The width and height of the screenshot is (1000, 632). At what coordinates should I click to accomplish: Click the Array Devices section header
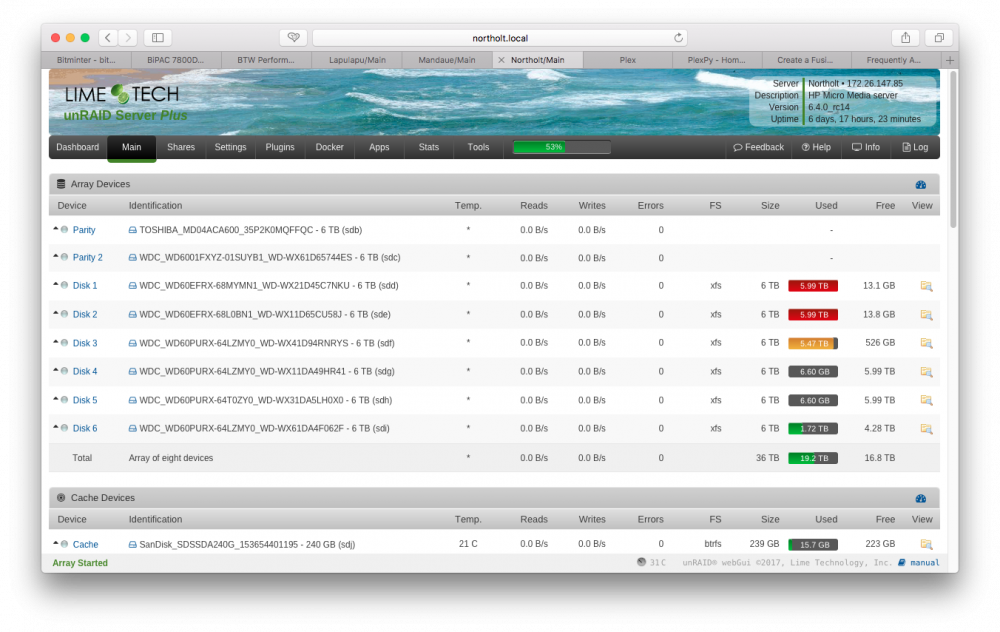(494, 184)
